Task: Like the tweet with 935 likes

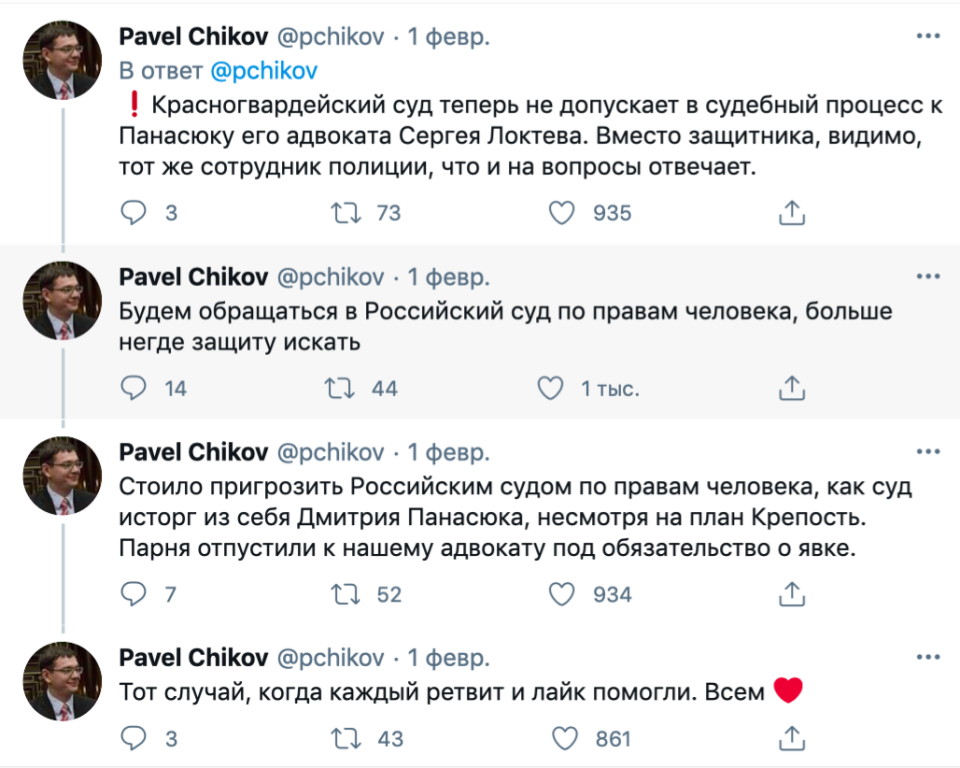Action: tap(565, 212)
